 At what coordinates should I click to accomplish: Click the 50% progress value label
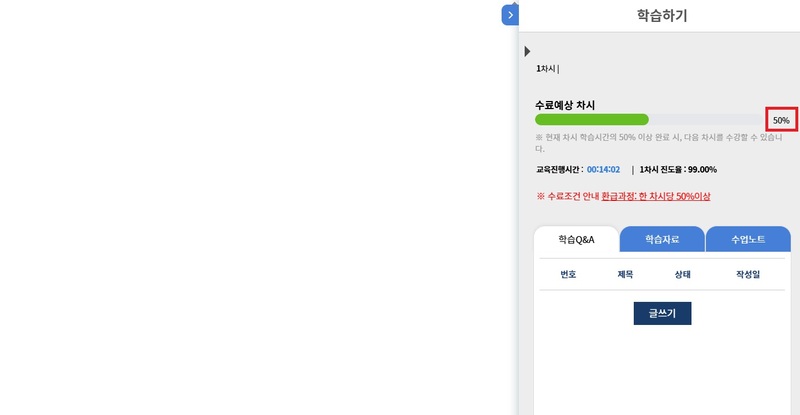tap(781, 120)
